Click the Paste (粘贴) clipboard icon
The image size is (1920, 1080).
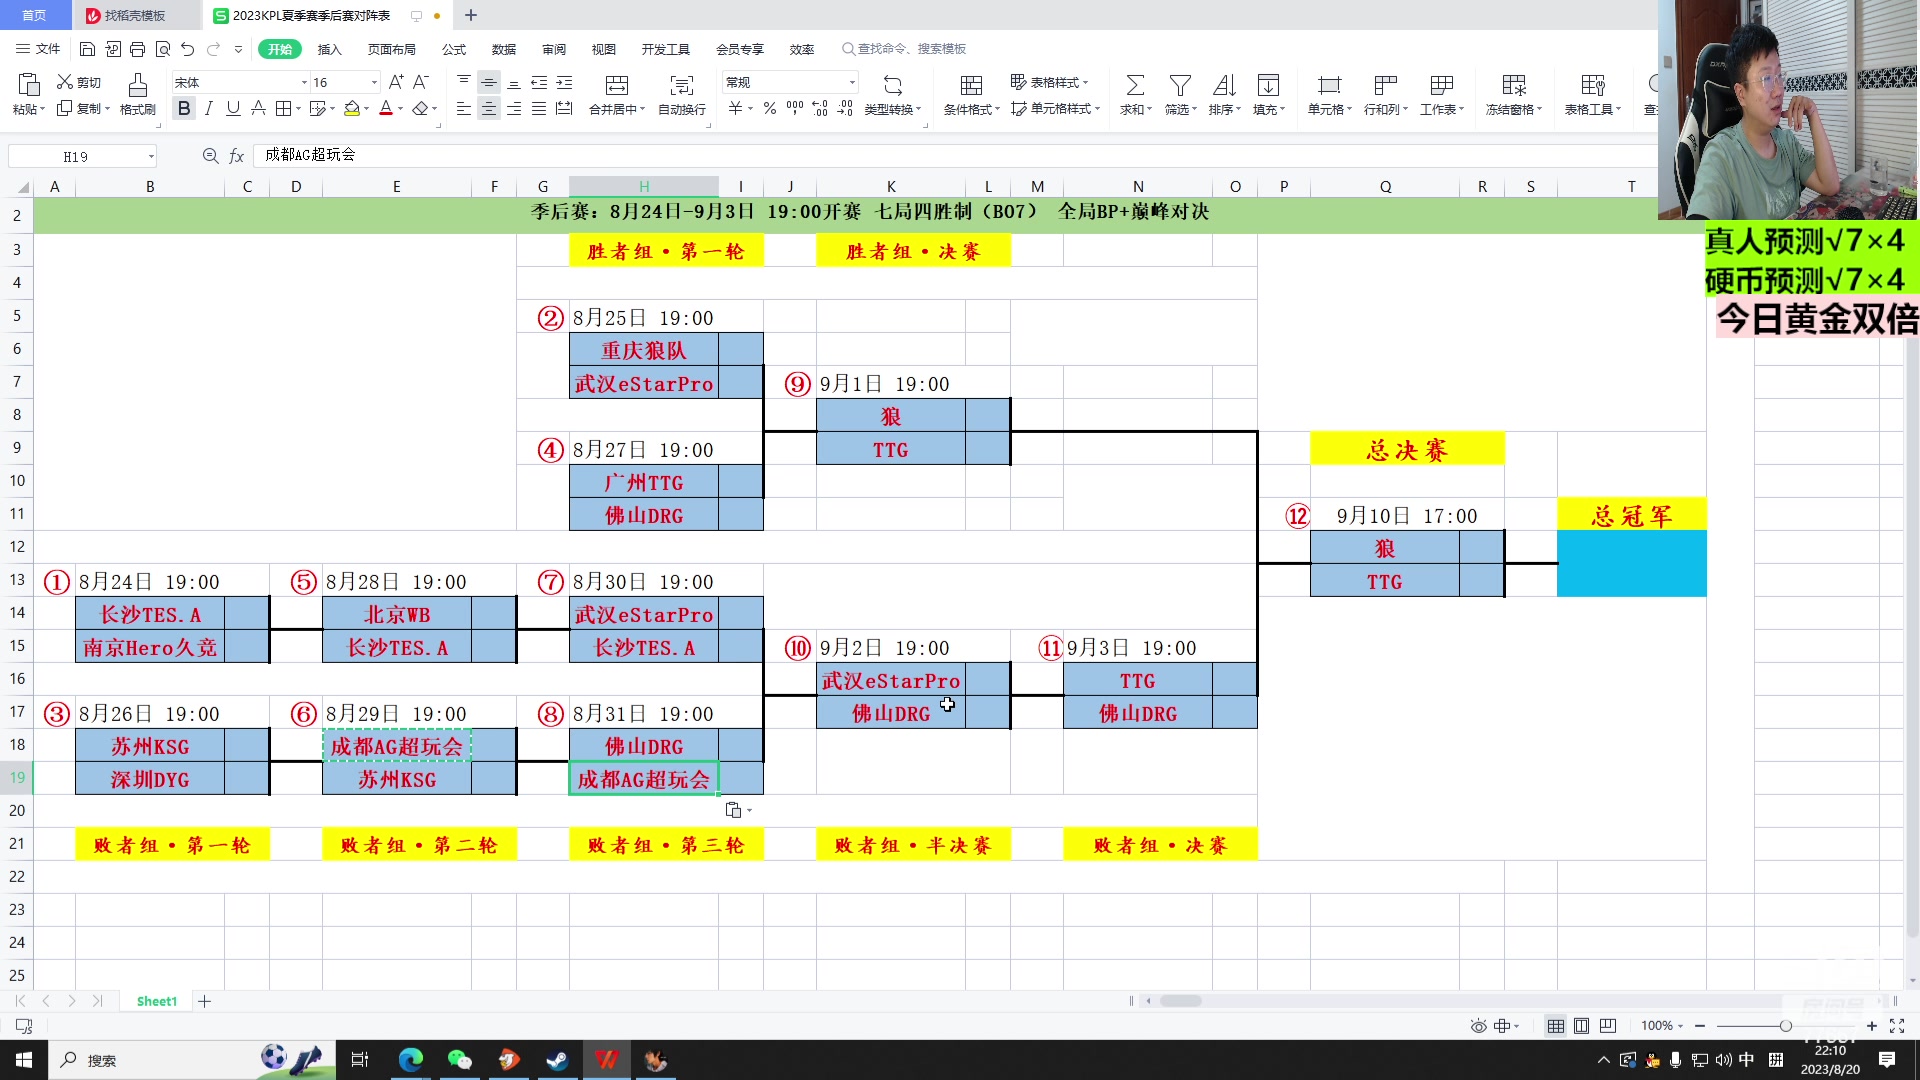pos(28,85)
